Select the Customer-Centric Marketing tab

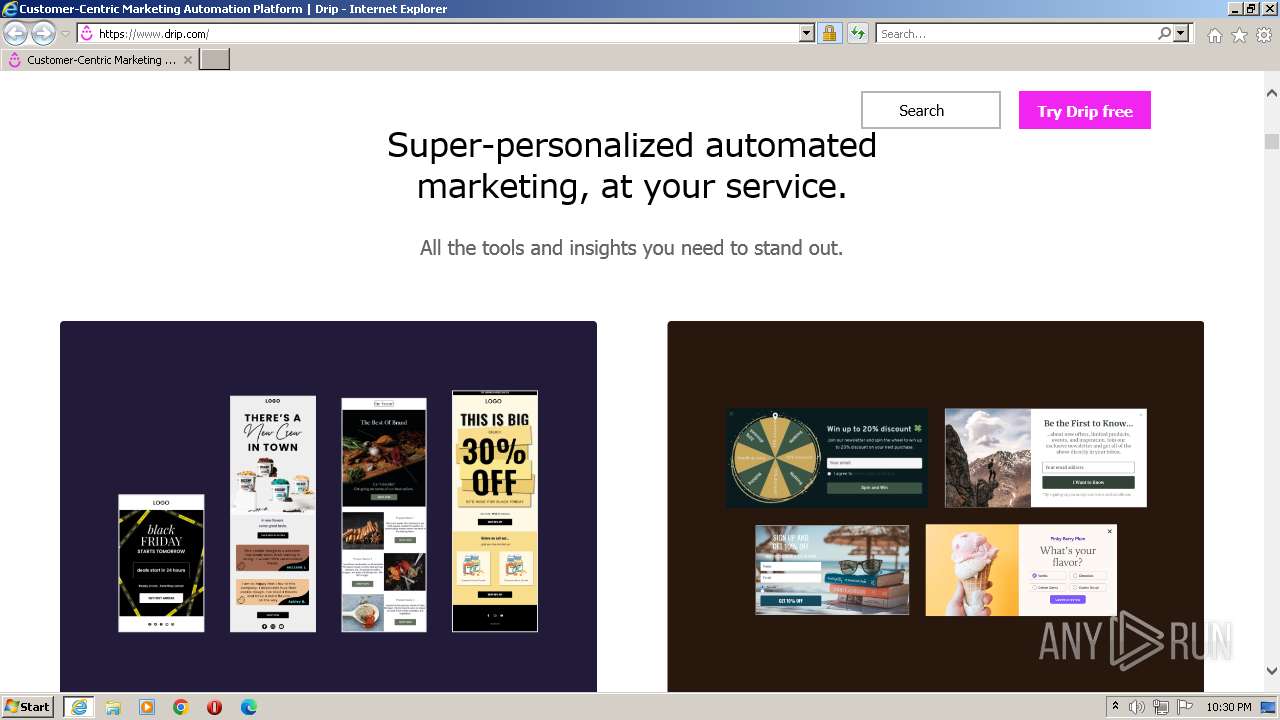pos(100,59)
